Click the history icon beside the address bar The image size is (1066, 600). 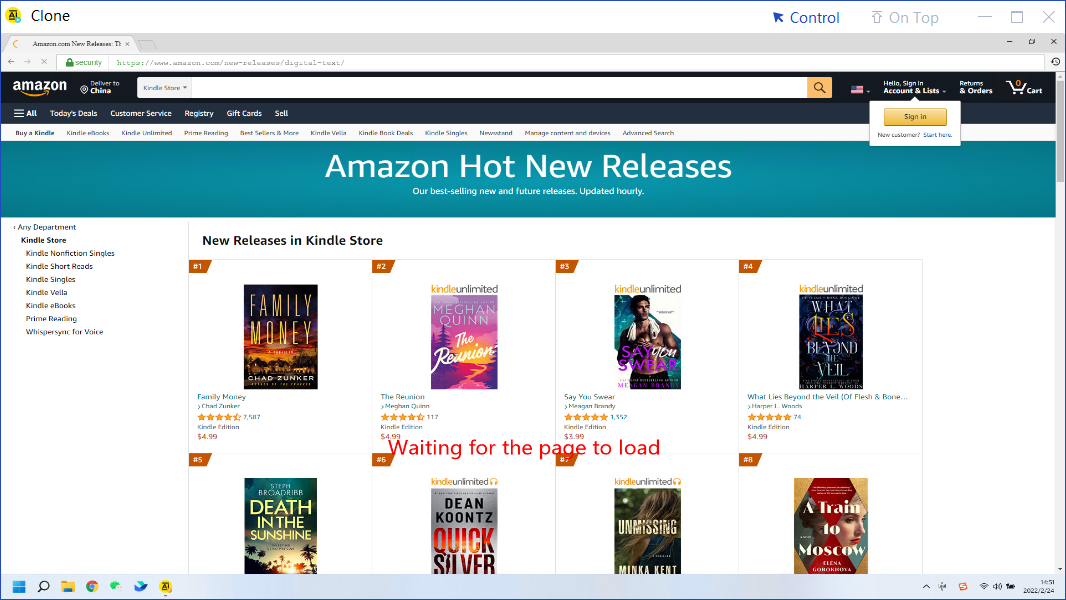point(1055,62)
